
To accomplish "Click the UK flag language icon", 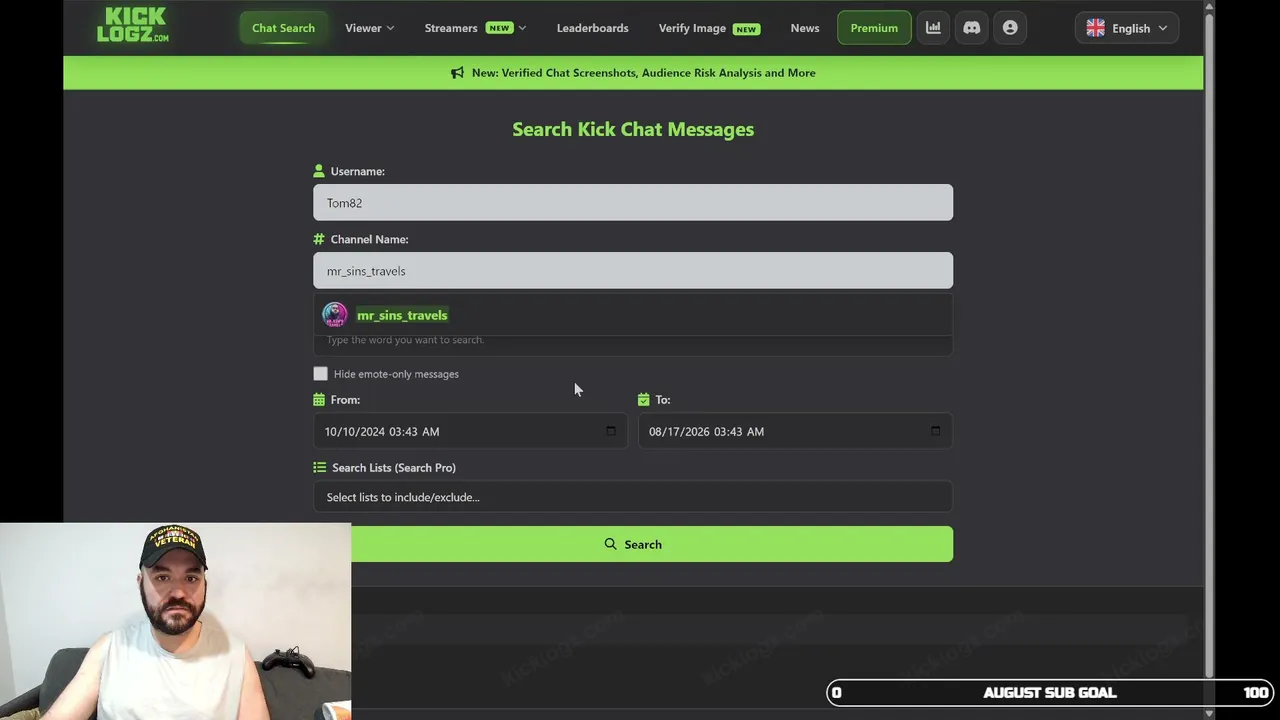I will 1096,28.
